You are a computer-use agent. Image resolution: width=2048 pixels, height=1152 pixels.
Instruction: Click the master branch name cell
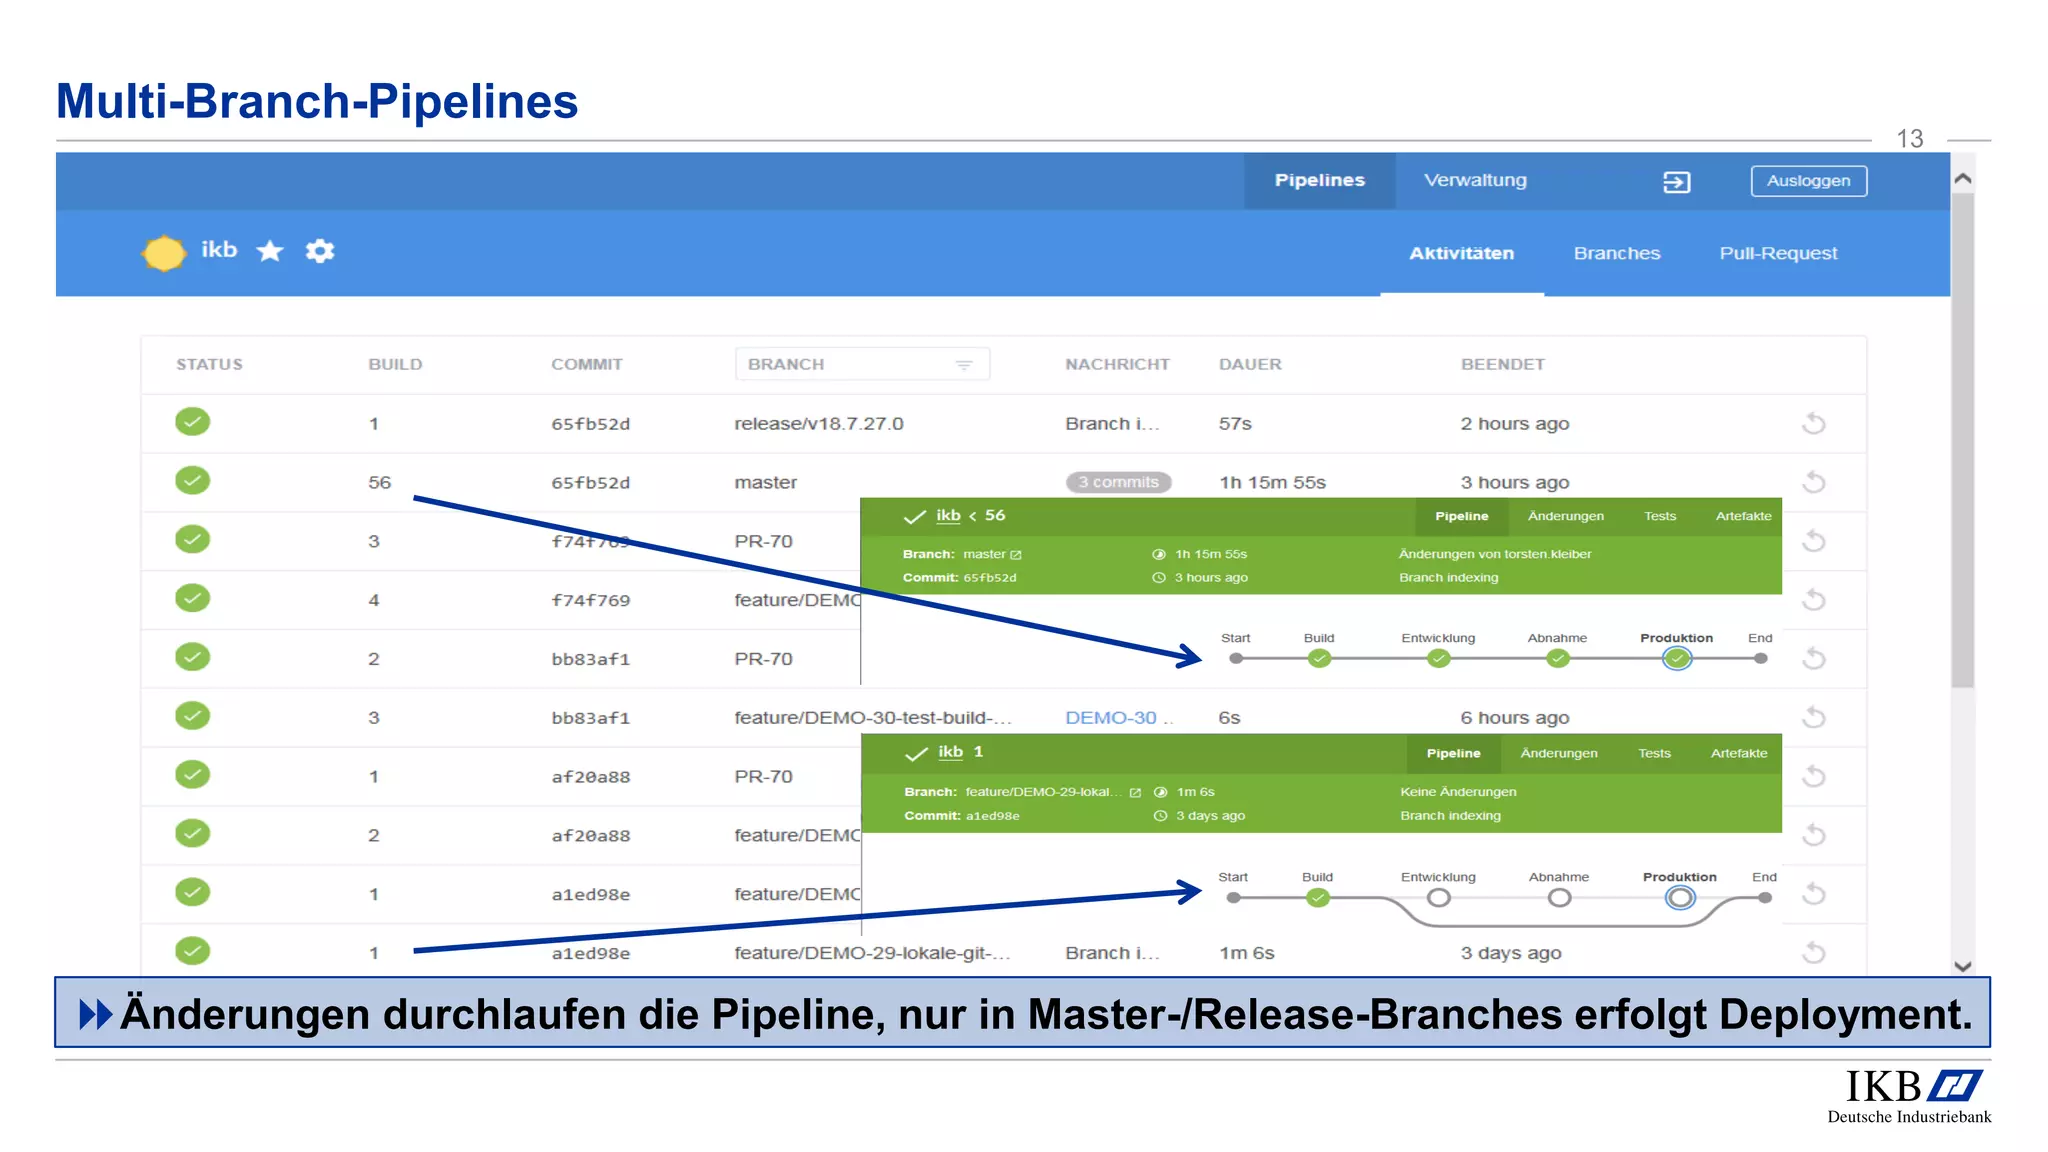point(766,483)
